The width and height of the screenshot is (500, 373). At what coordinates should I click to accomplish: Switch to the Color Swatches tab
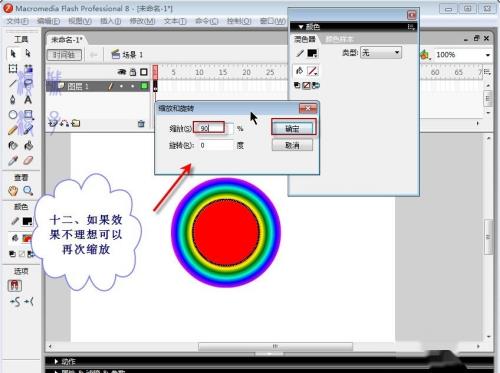click(339, 39)
